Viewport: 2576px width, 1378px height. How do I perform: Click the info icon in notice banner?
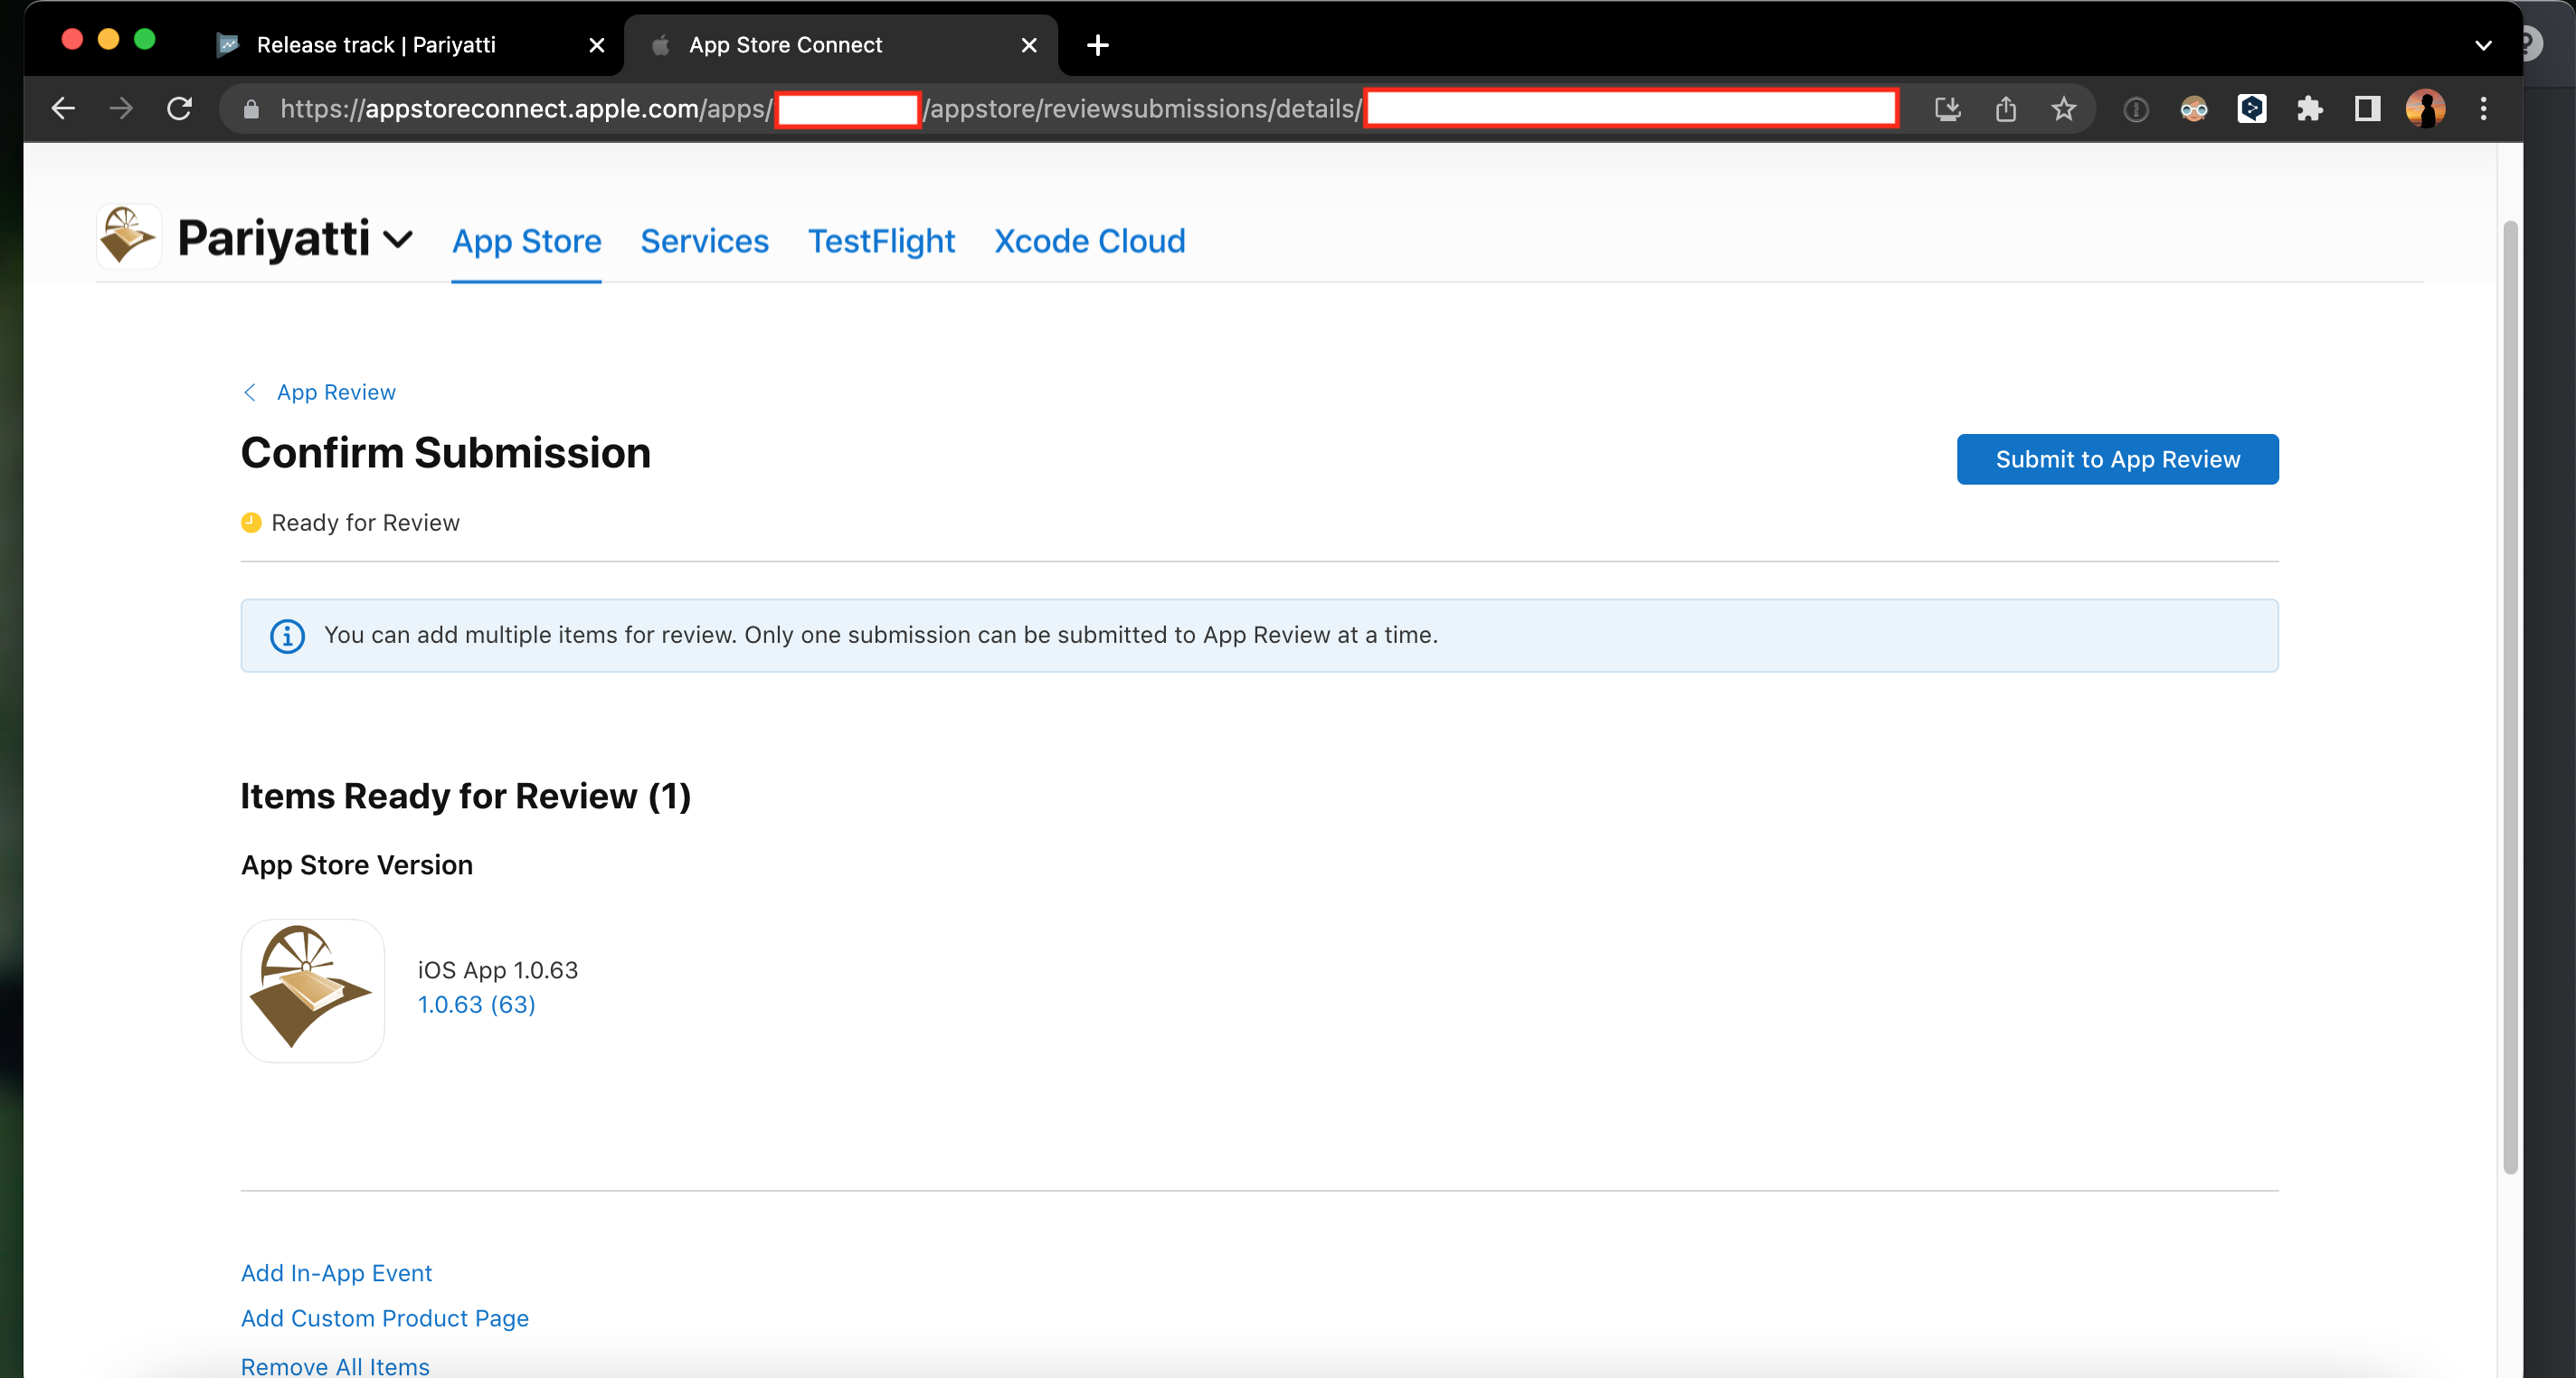287,636
